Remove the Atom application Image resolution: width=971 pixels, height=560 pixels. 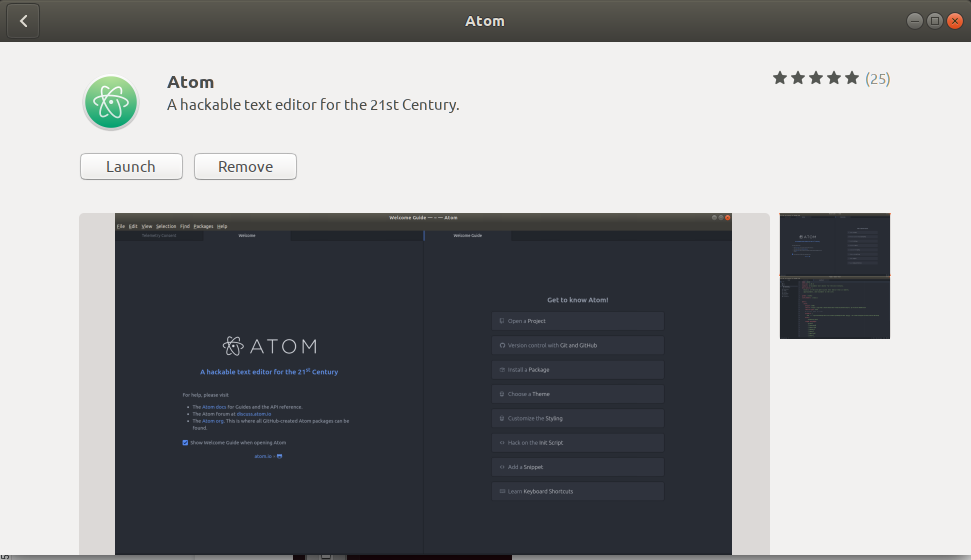(245, 167)
